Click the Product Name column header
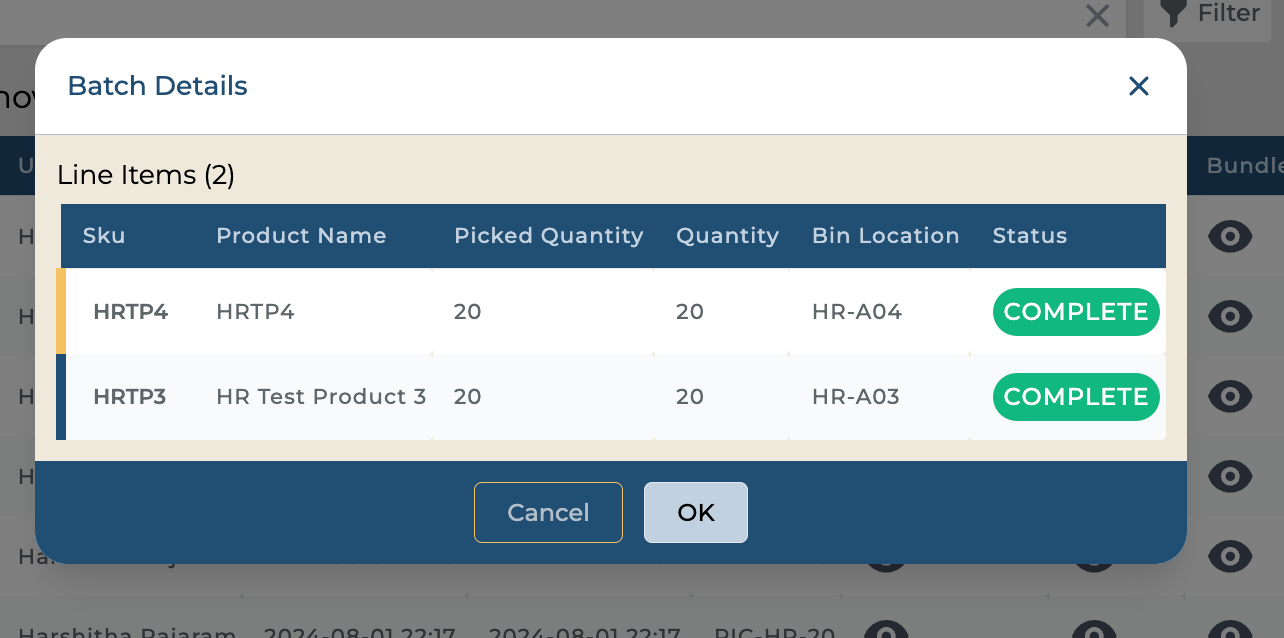The image size is (1284, 638). [x=301, y=236]
